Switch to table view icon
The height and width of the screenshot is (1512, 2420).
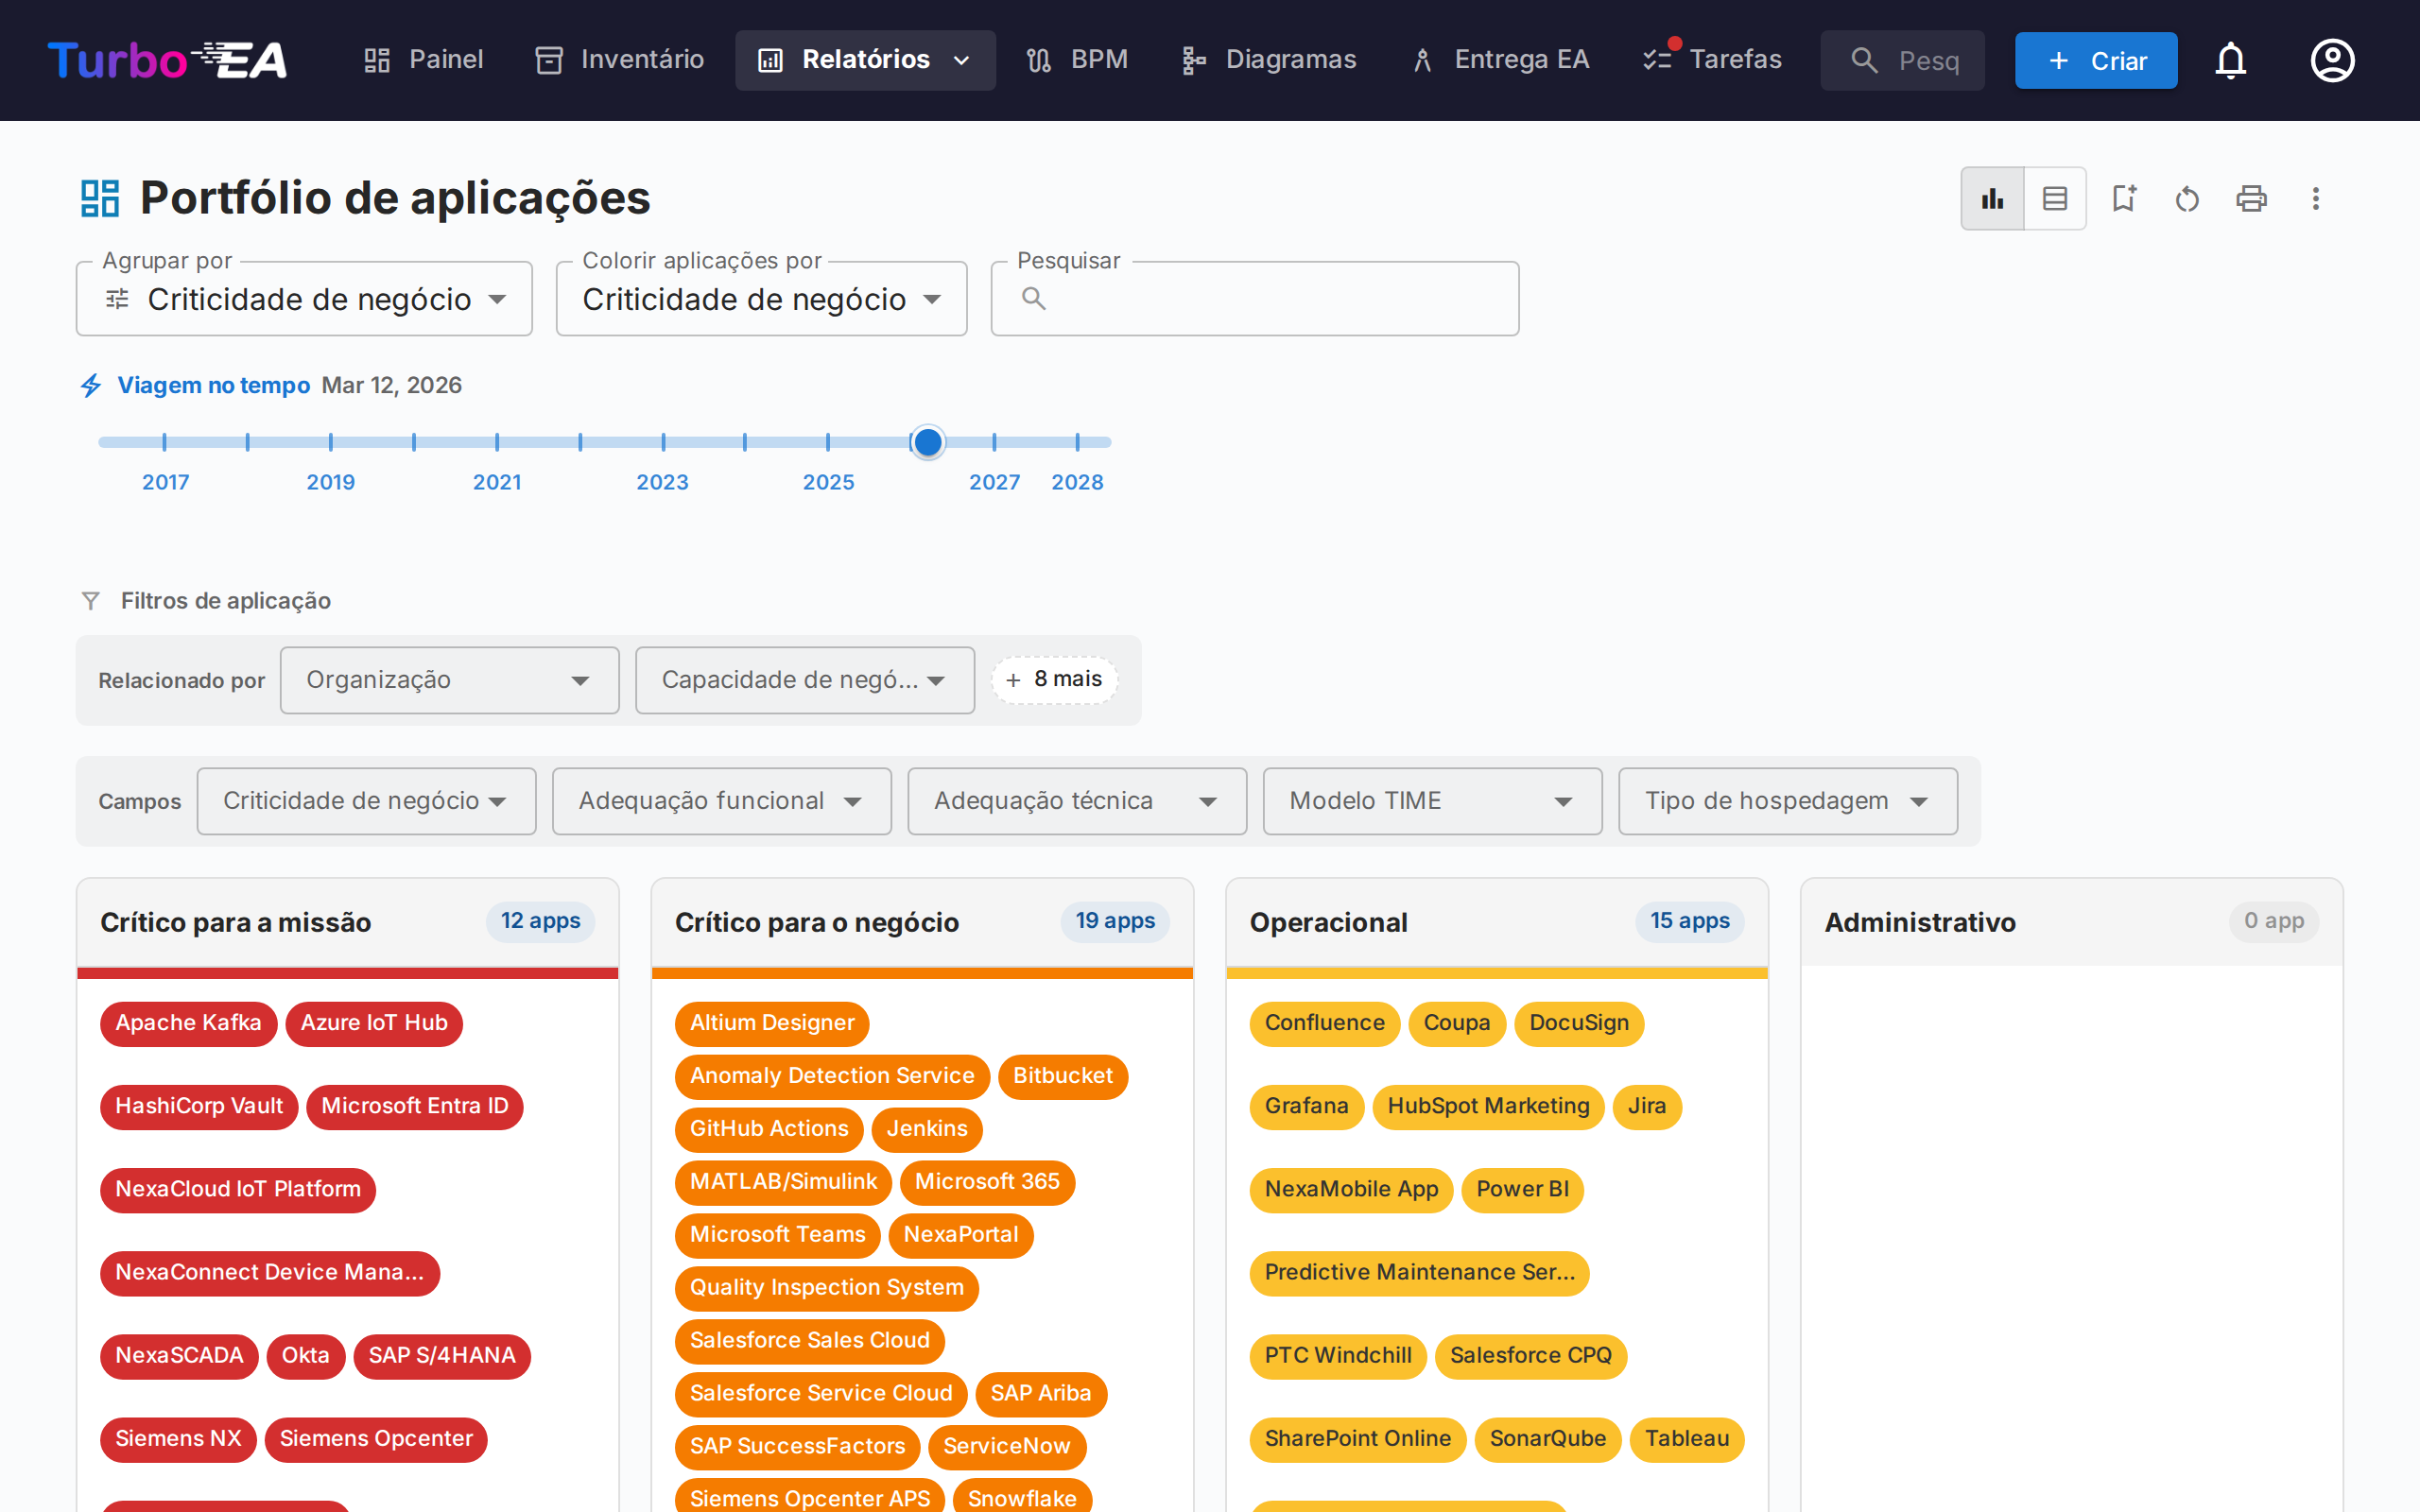2054,199
